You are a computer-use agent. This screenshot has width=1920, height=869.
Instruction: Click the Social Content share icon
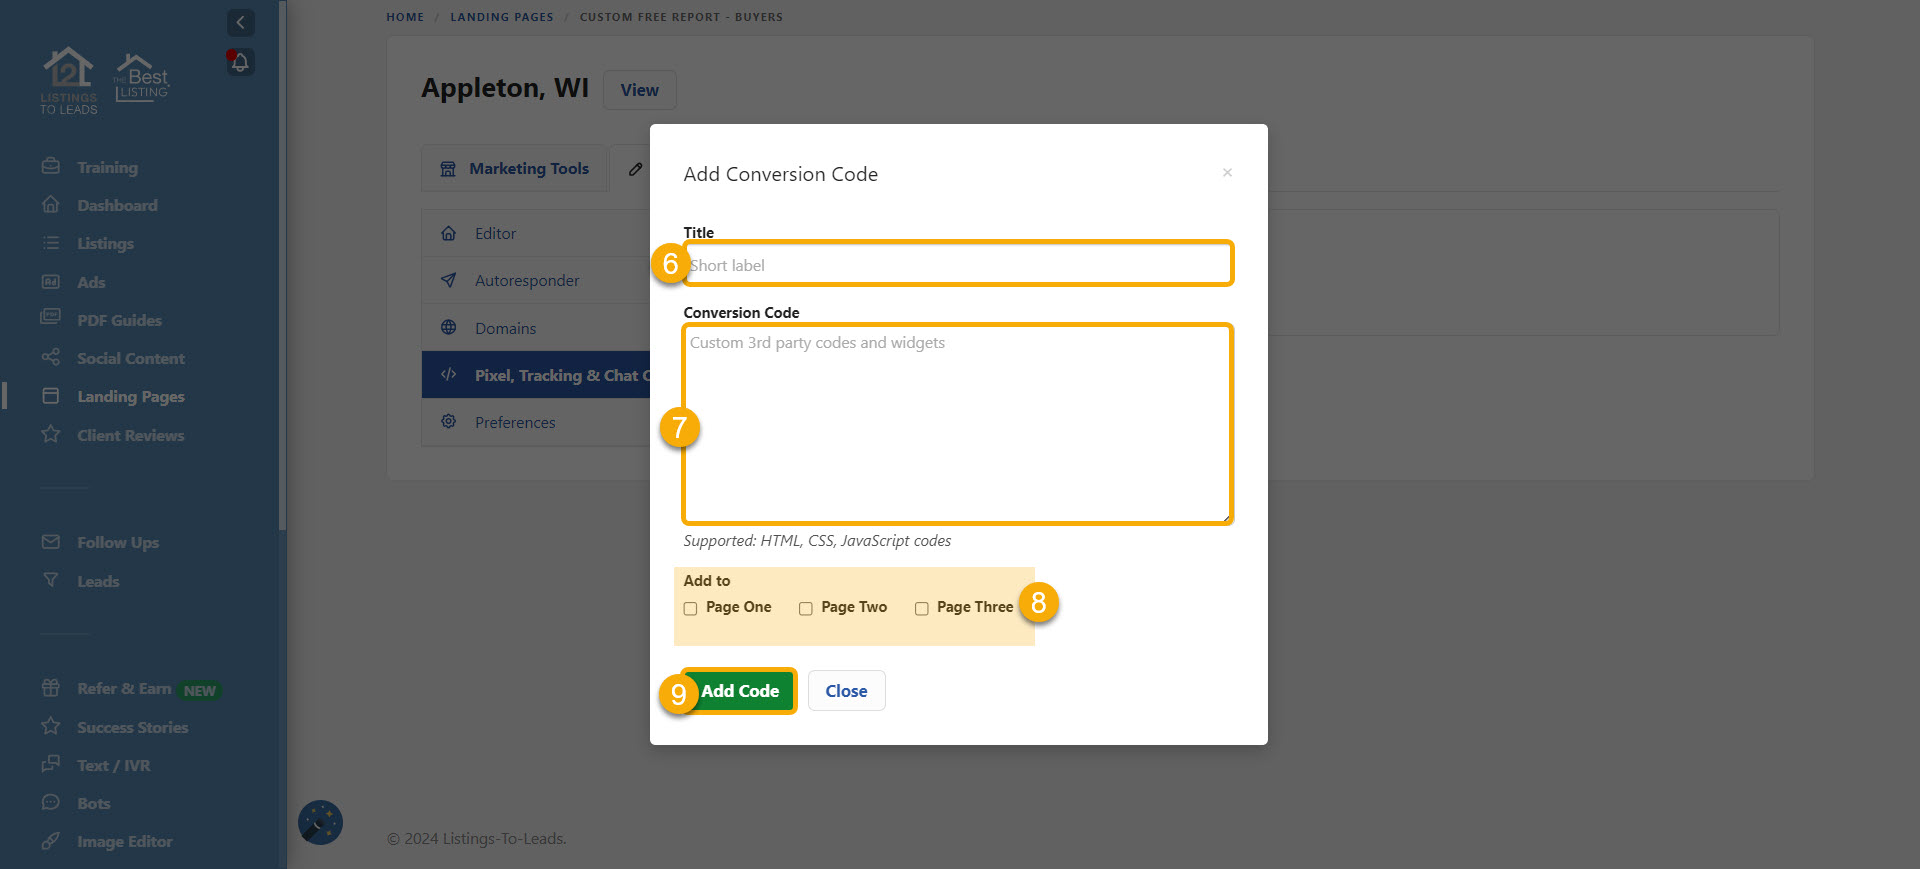click(x=51, y=358)
